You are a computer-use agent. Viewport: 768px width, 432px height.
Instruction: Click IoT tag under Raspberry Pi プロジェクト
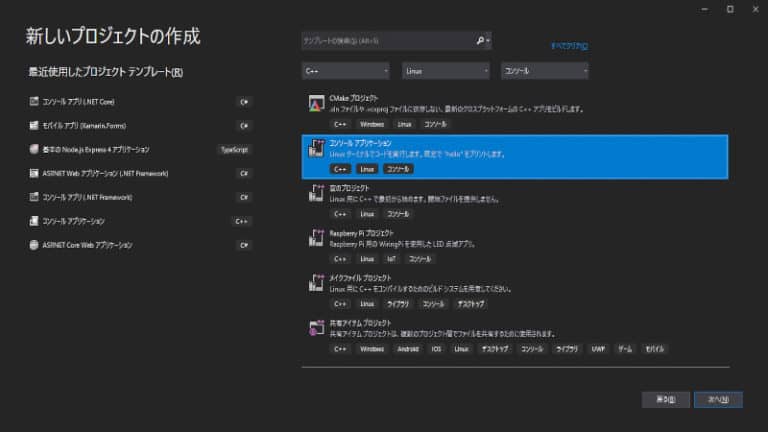[391, 259]
